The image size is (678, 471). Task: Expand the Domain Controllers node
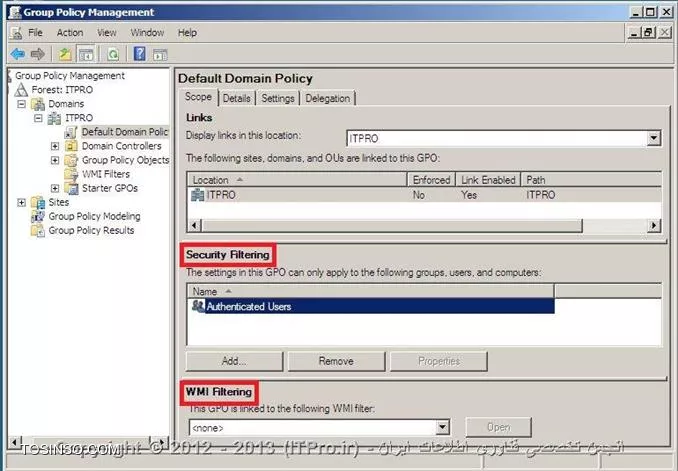click(55, 146)
